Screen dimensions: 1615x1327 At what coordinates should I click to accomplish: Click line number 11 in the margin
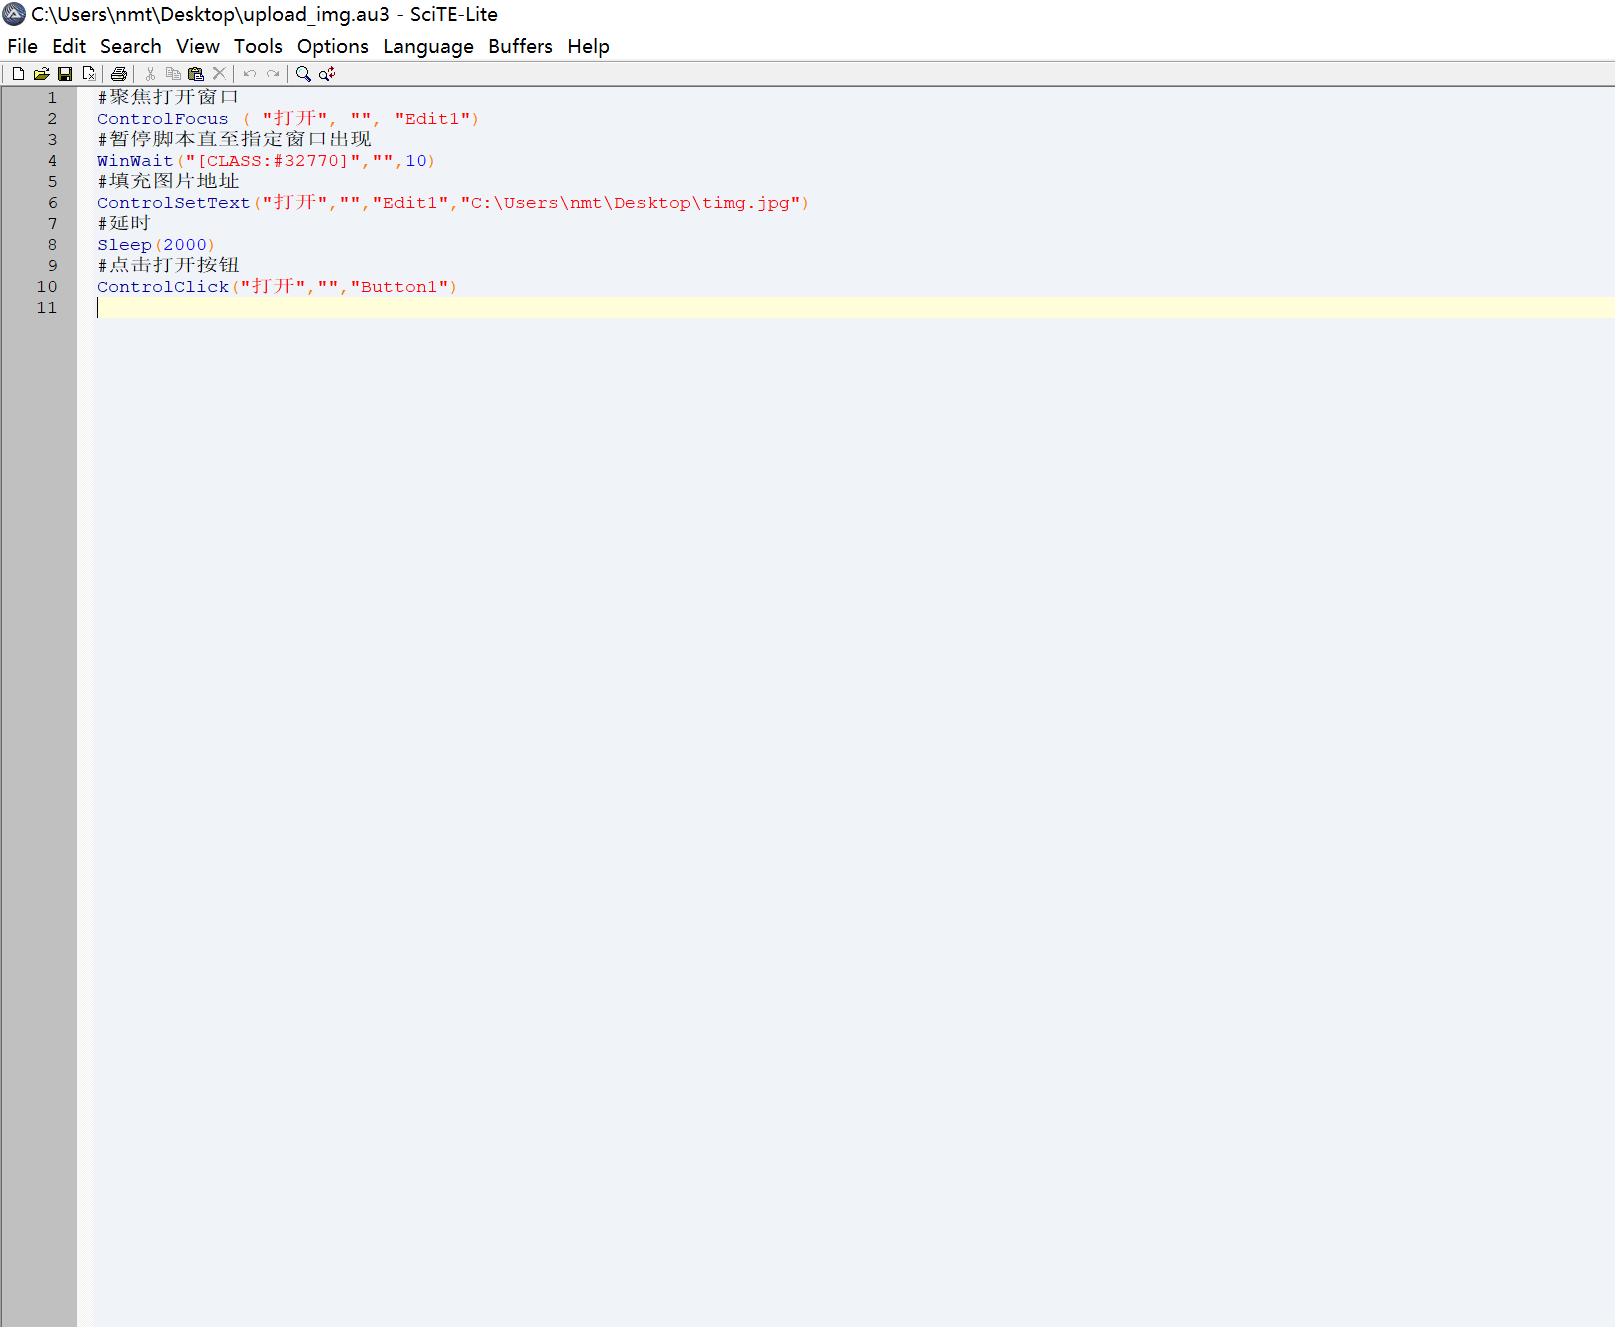pos(47,308)
